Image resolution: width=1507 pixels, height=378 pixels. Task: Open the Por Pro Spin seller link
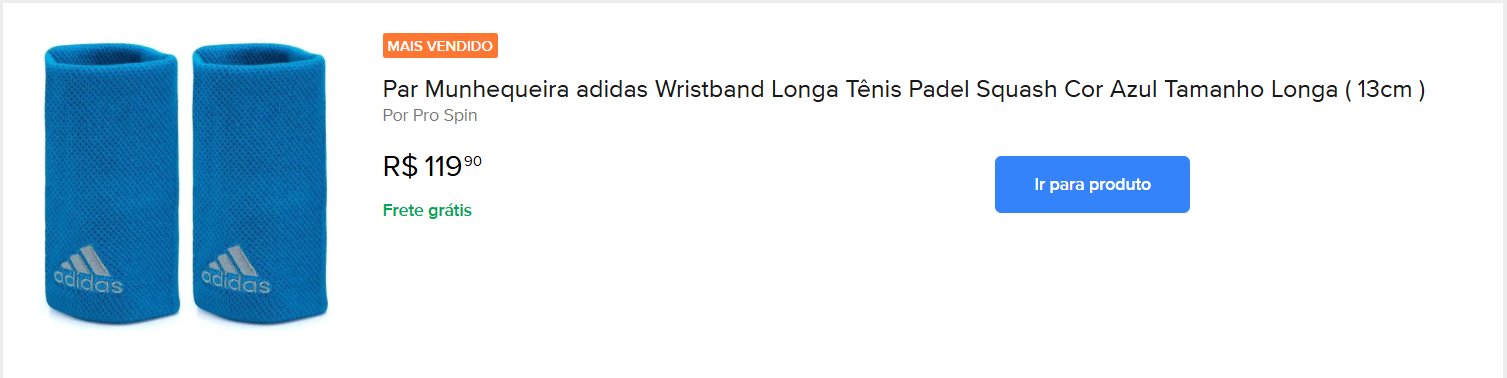click(x=430, y=115)
